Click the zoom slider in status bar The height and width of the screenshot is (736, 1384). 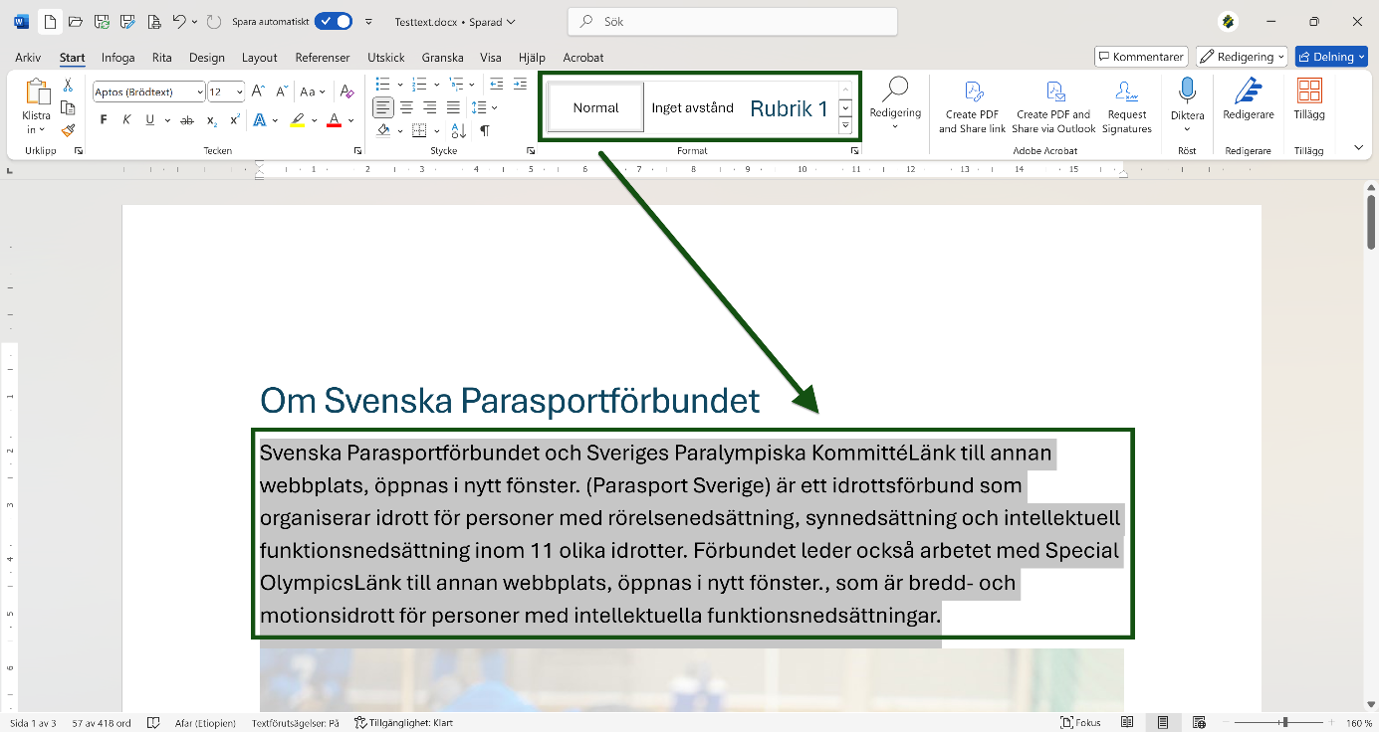[x=1285, y=723]
